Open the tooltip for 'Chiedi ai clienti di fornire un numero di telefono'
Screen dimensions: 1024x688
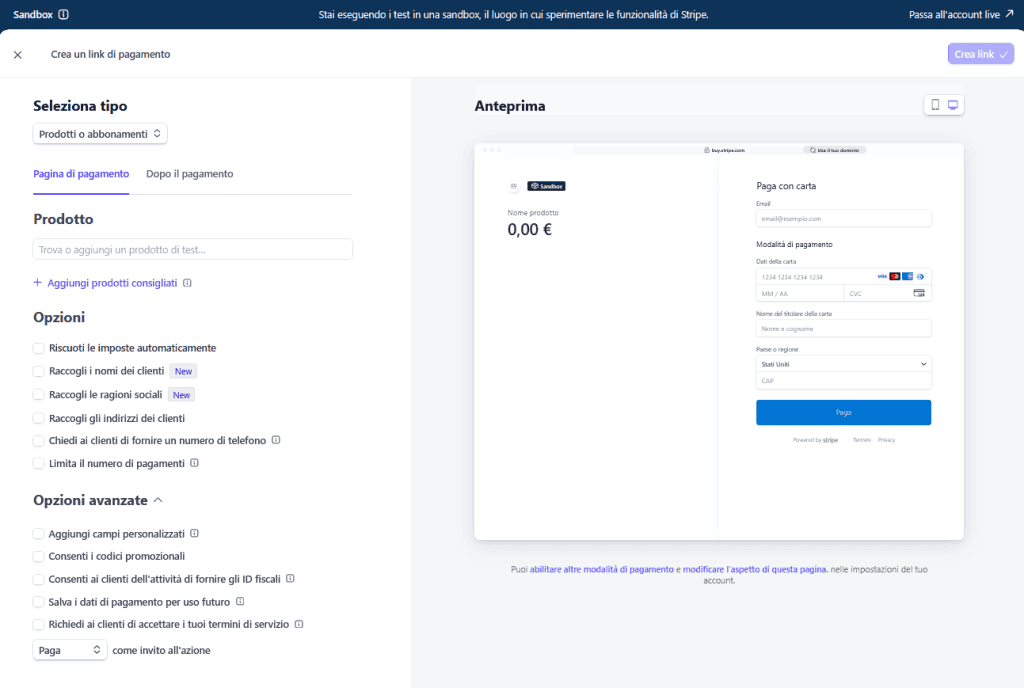[x=275, y=439]
